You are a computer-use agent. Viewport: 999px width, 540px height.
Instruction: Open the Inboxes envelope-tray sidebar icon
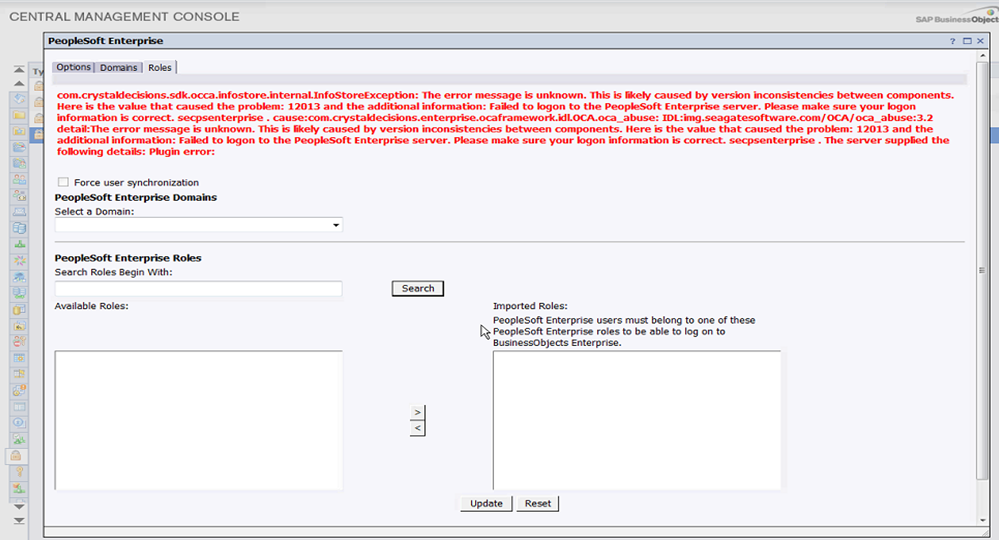click(19, 212)
